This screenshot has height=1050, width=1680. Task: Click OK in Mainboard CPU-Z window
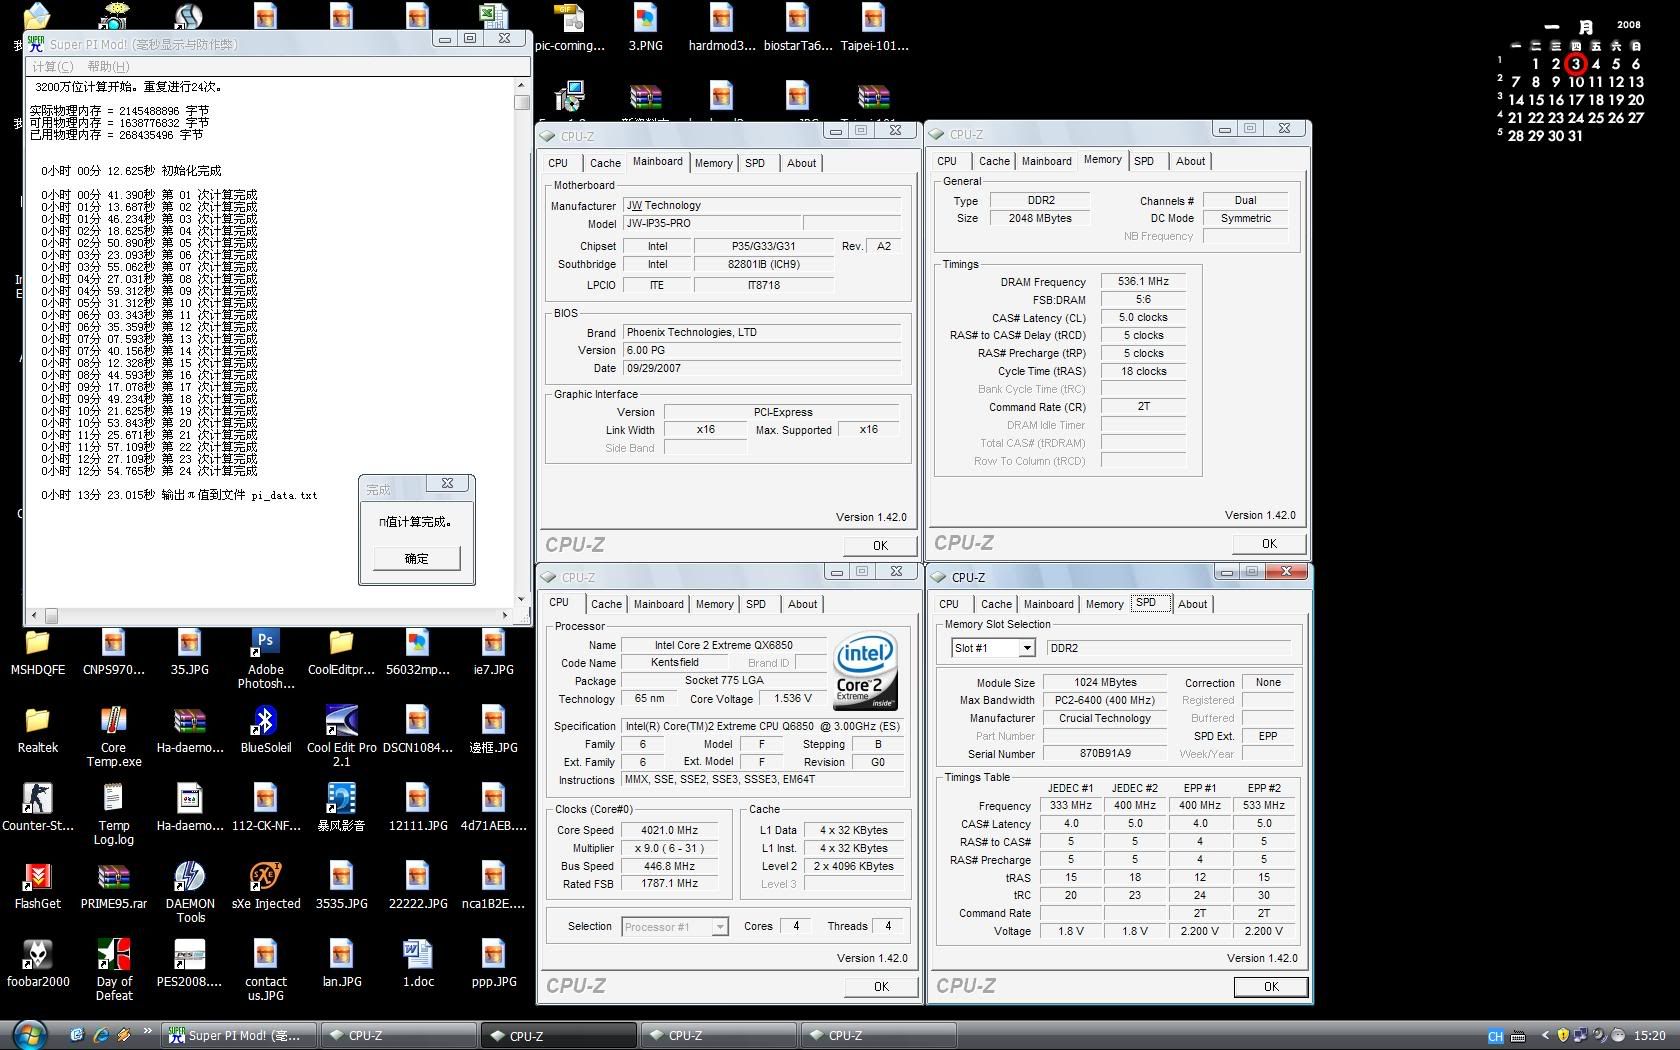click(880, 546)
